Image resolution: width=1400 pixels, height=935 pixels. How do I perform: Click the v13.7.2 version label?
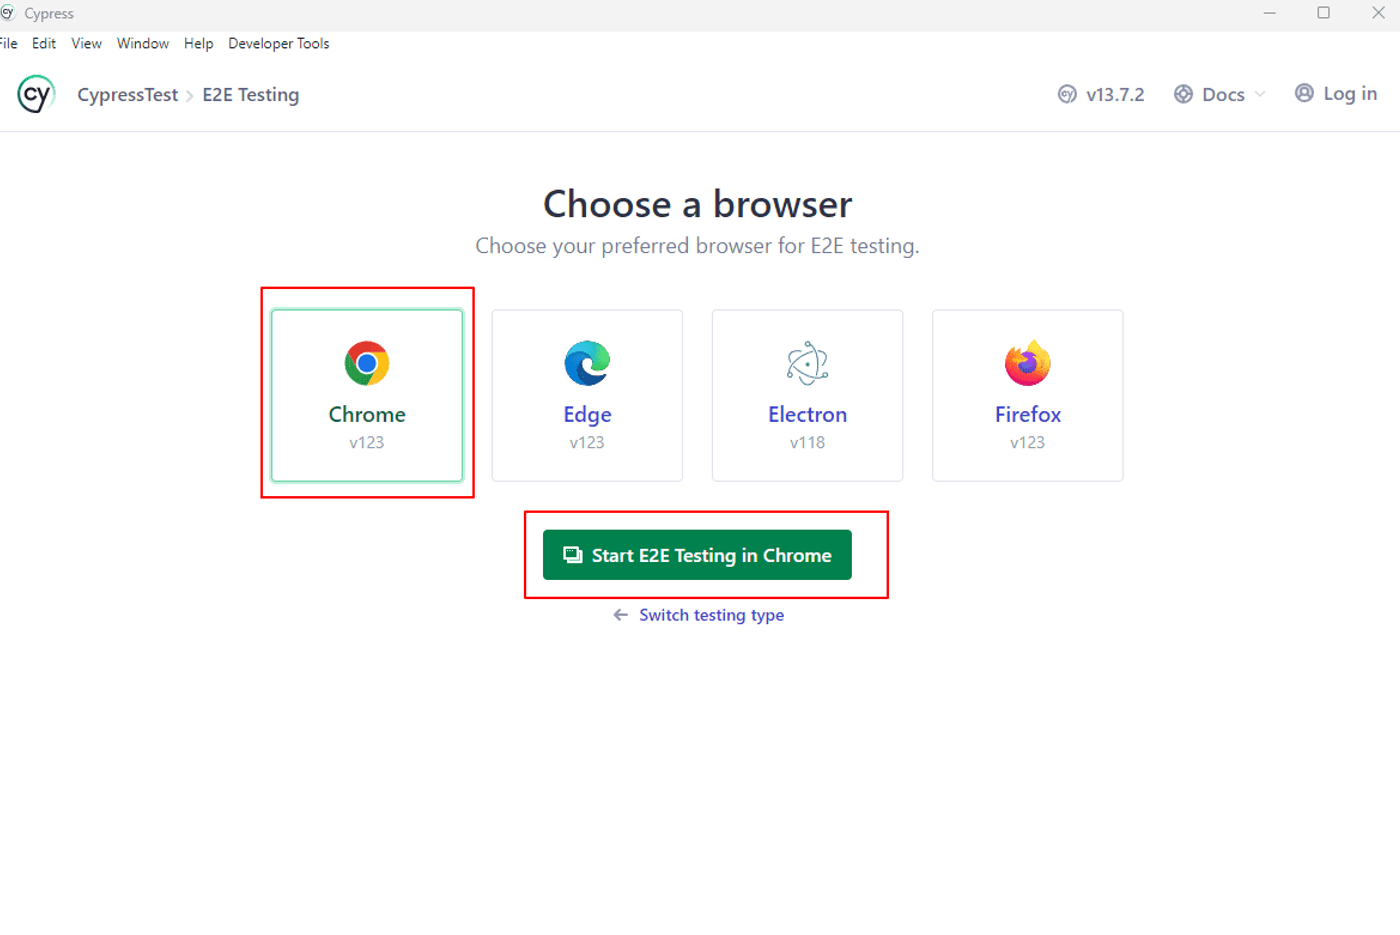(x=1115, y=94)
